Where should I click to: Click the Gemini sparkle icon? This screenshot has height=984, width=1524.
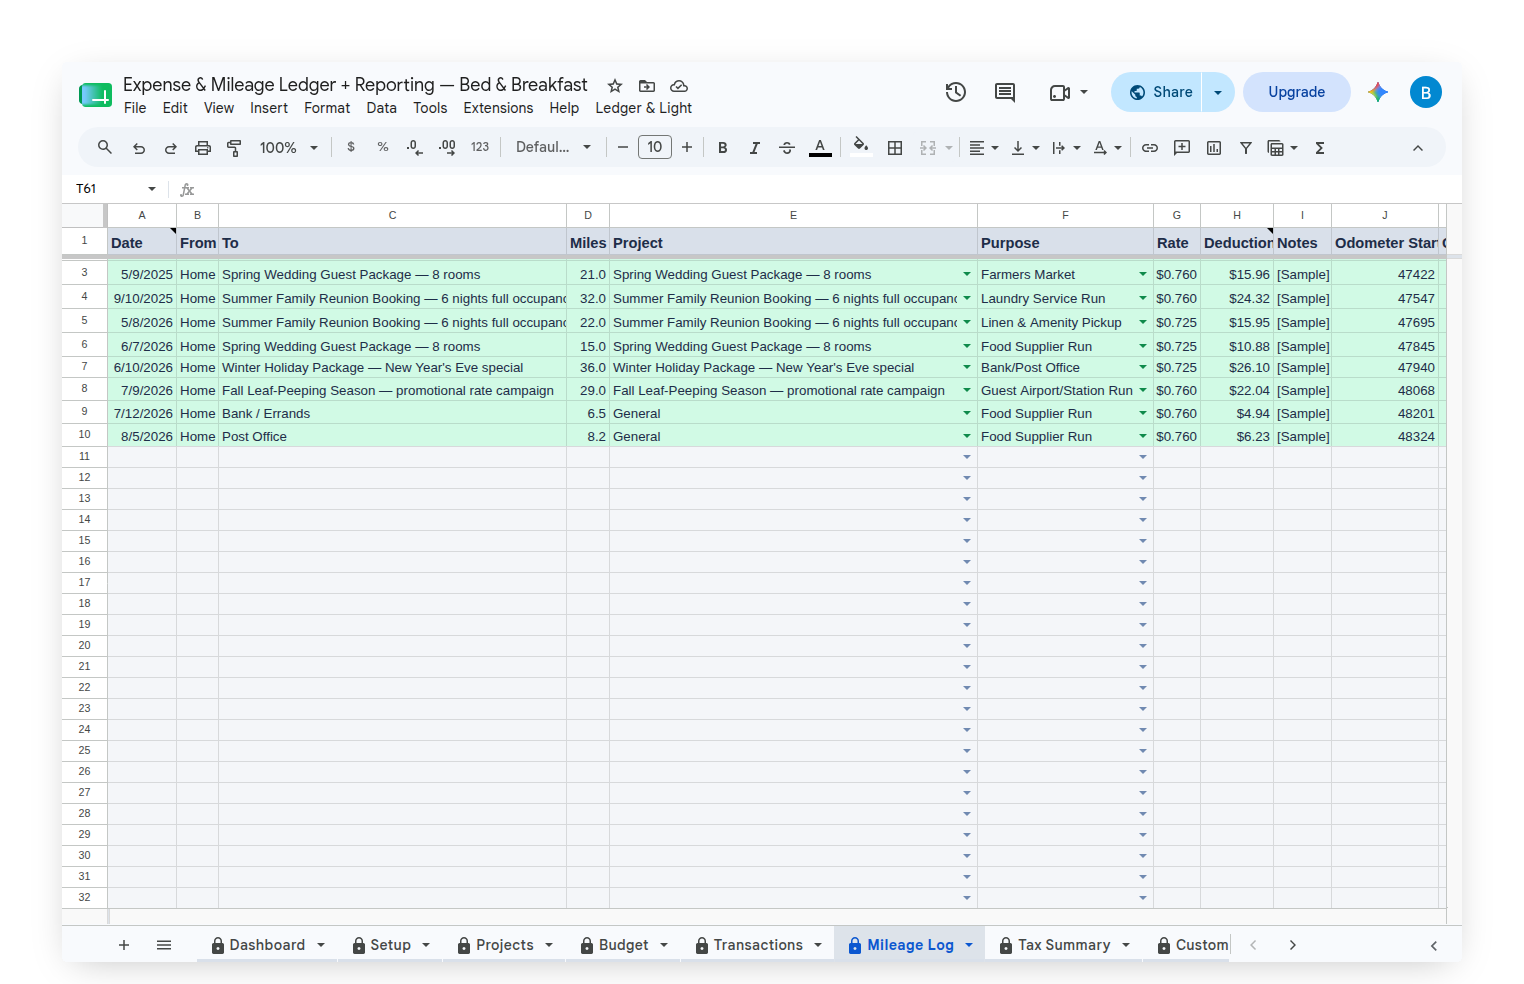1378,92
